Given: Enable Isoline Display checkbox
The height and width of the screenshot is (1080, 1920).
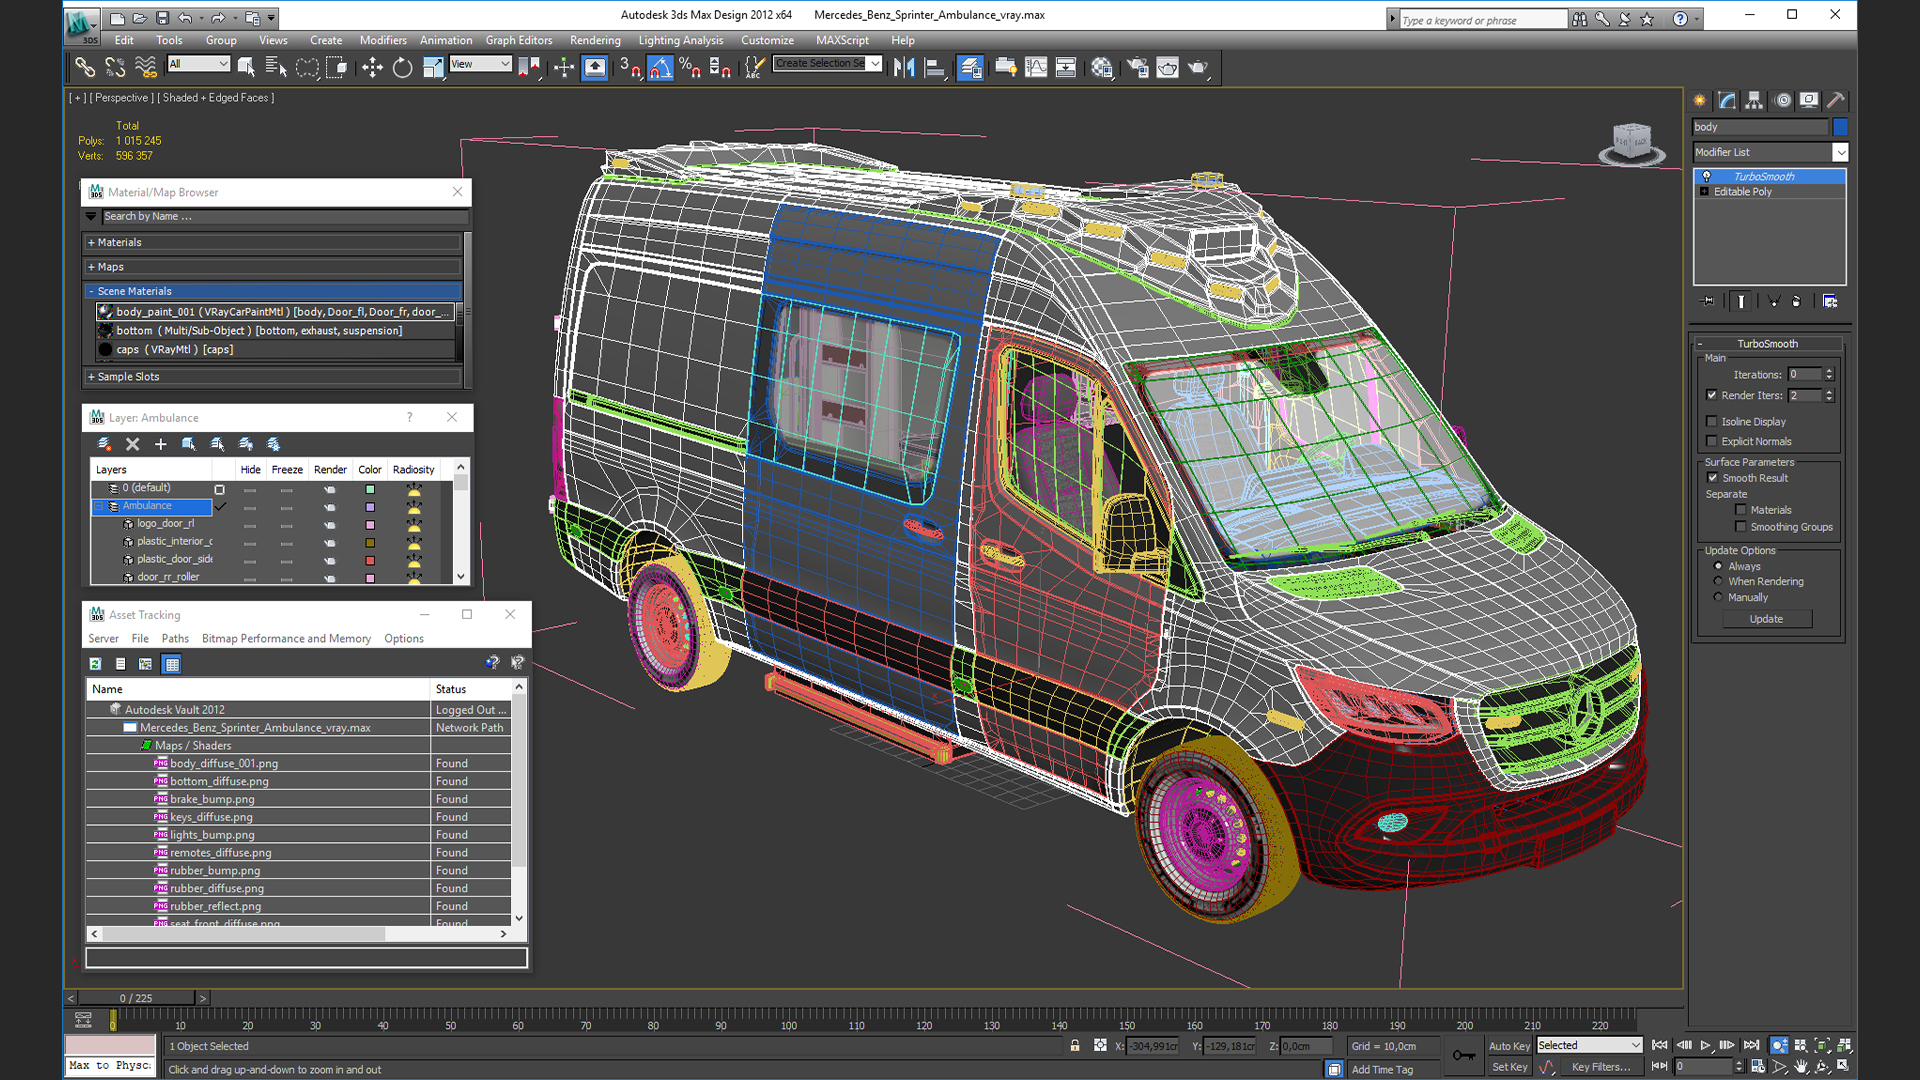Looking at the screenshot, I should point(1712,421).
